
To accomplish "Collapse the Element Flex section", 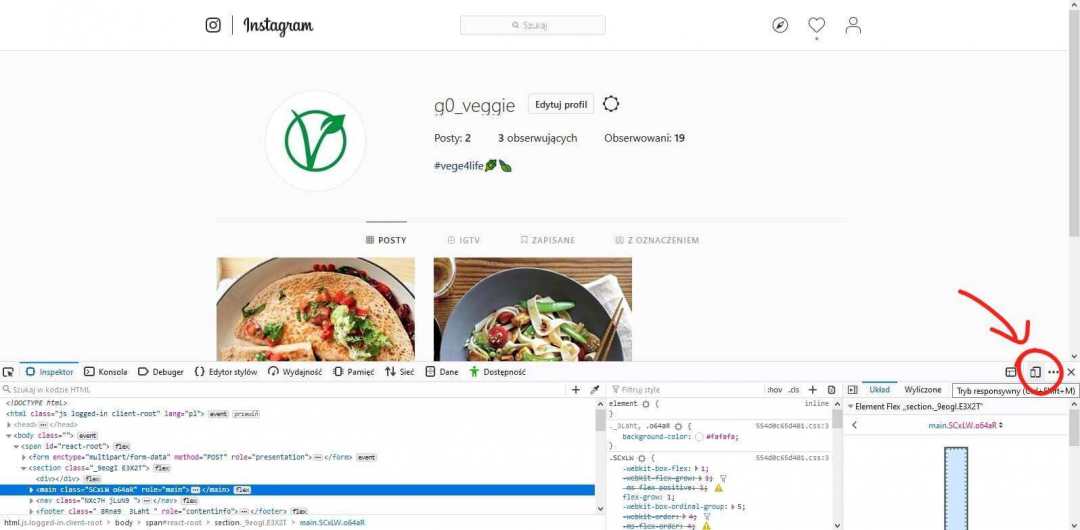I will click(851, 407).
